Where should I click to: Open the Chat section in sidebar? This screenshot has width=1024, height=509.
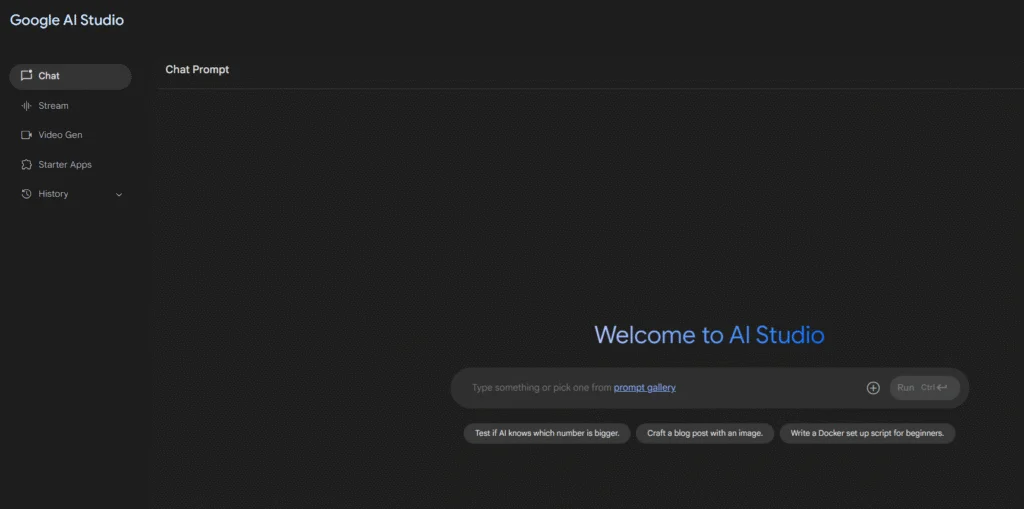point(71,76)
